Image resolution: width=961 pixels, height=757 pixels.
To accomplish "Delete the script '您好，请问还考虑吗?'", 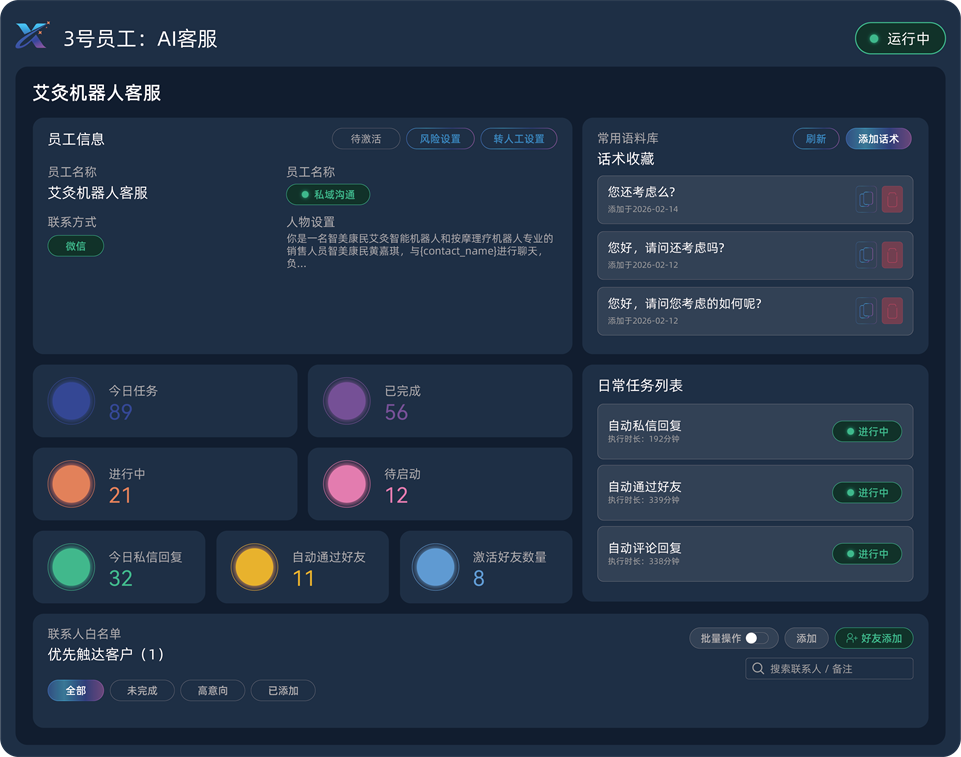I will tap(892, 255).
